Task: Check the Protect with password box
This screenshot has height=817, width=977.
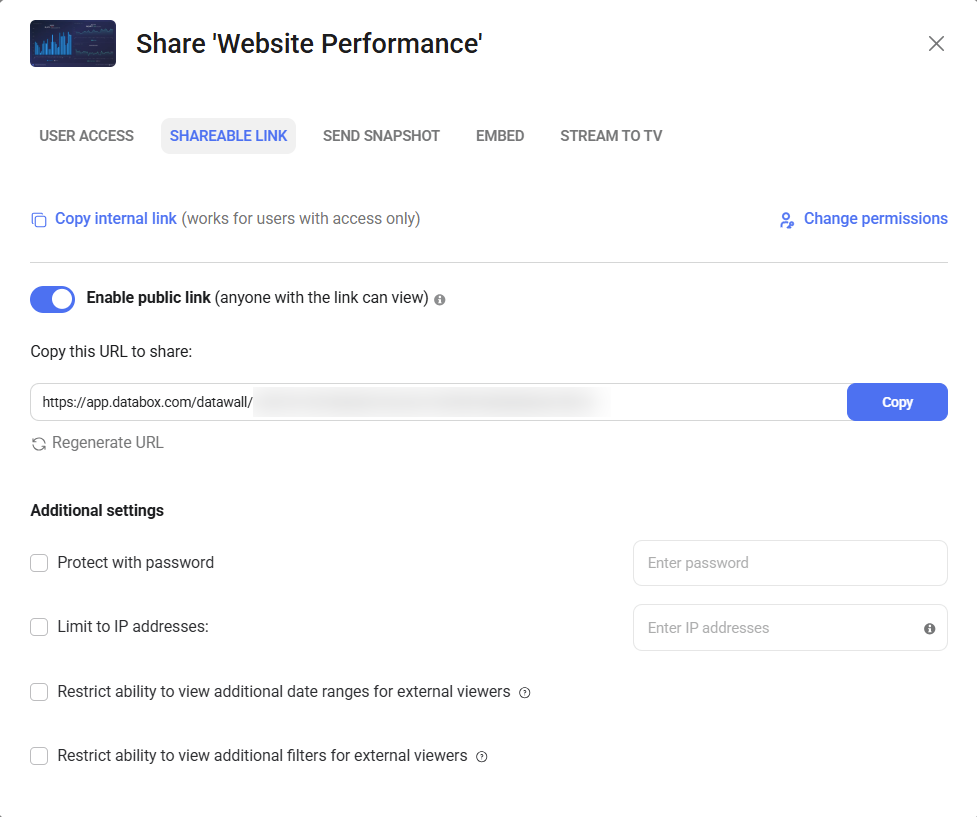Action: coord(39,563)
